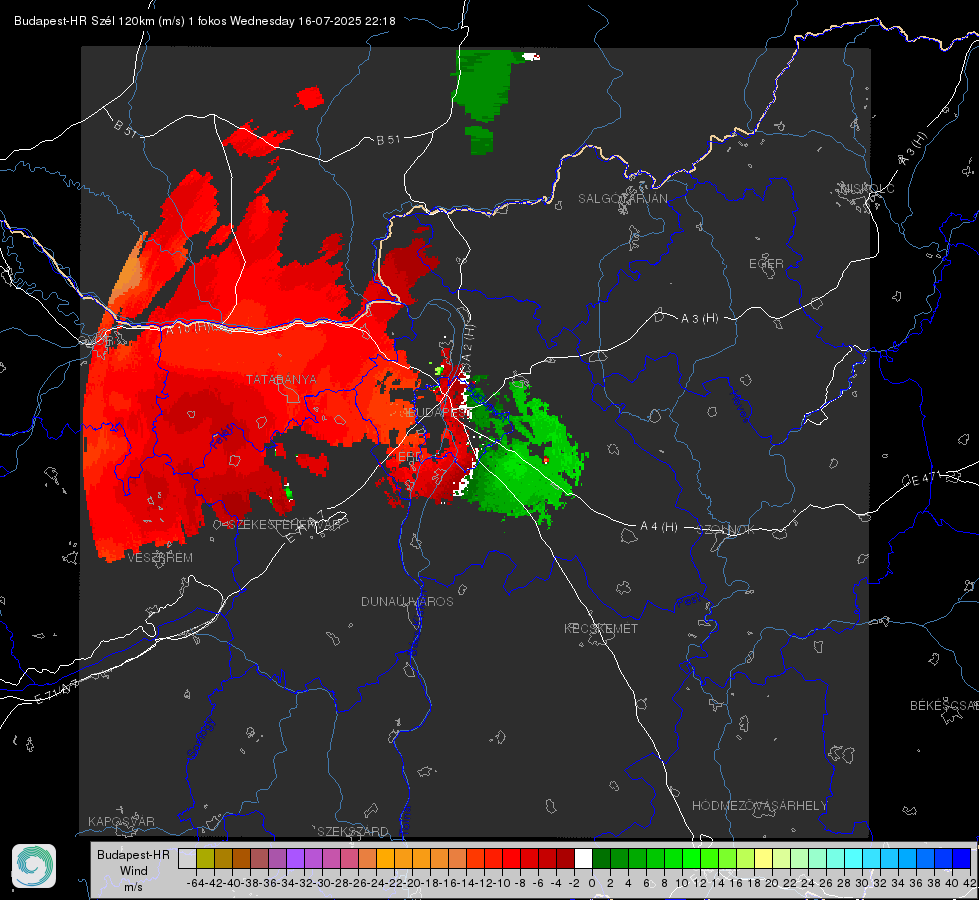
Task: Click the A 4 (H) road label
Action: (659, 527)
